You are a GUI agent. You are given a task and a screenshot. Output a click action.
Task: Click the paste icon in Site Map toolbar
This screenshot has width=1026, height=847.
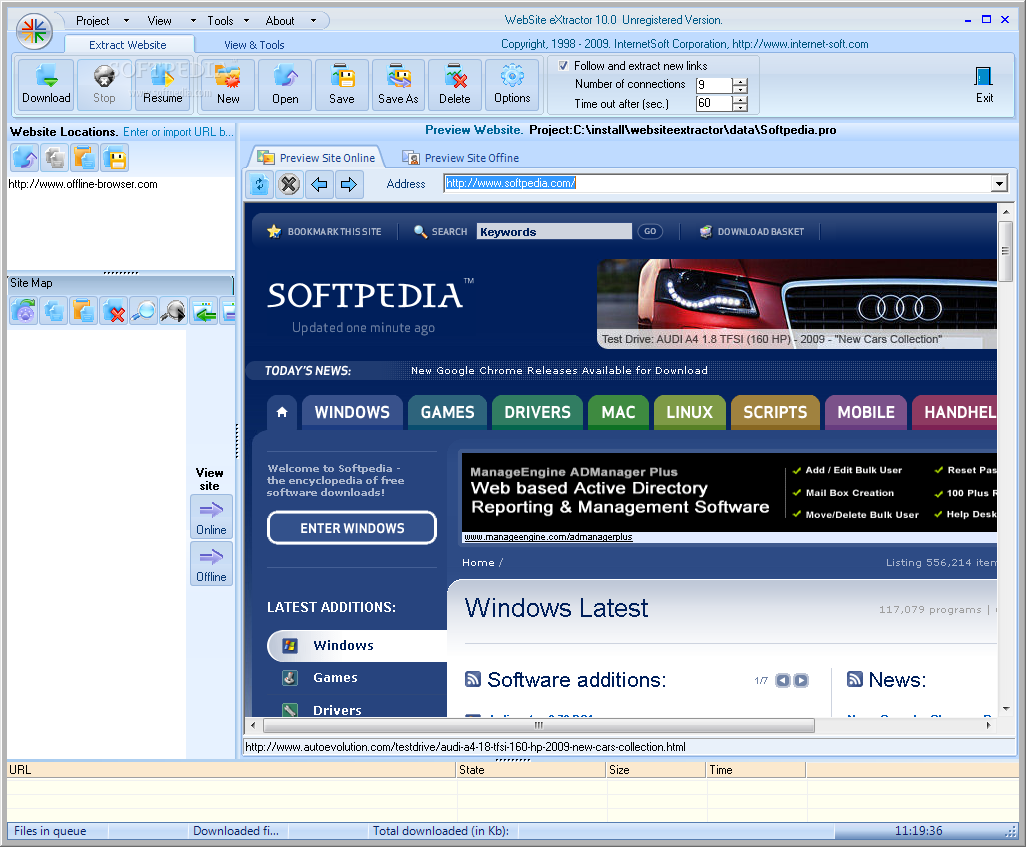tap(84, 311)
